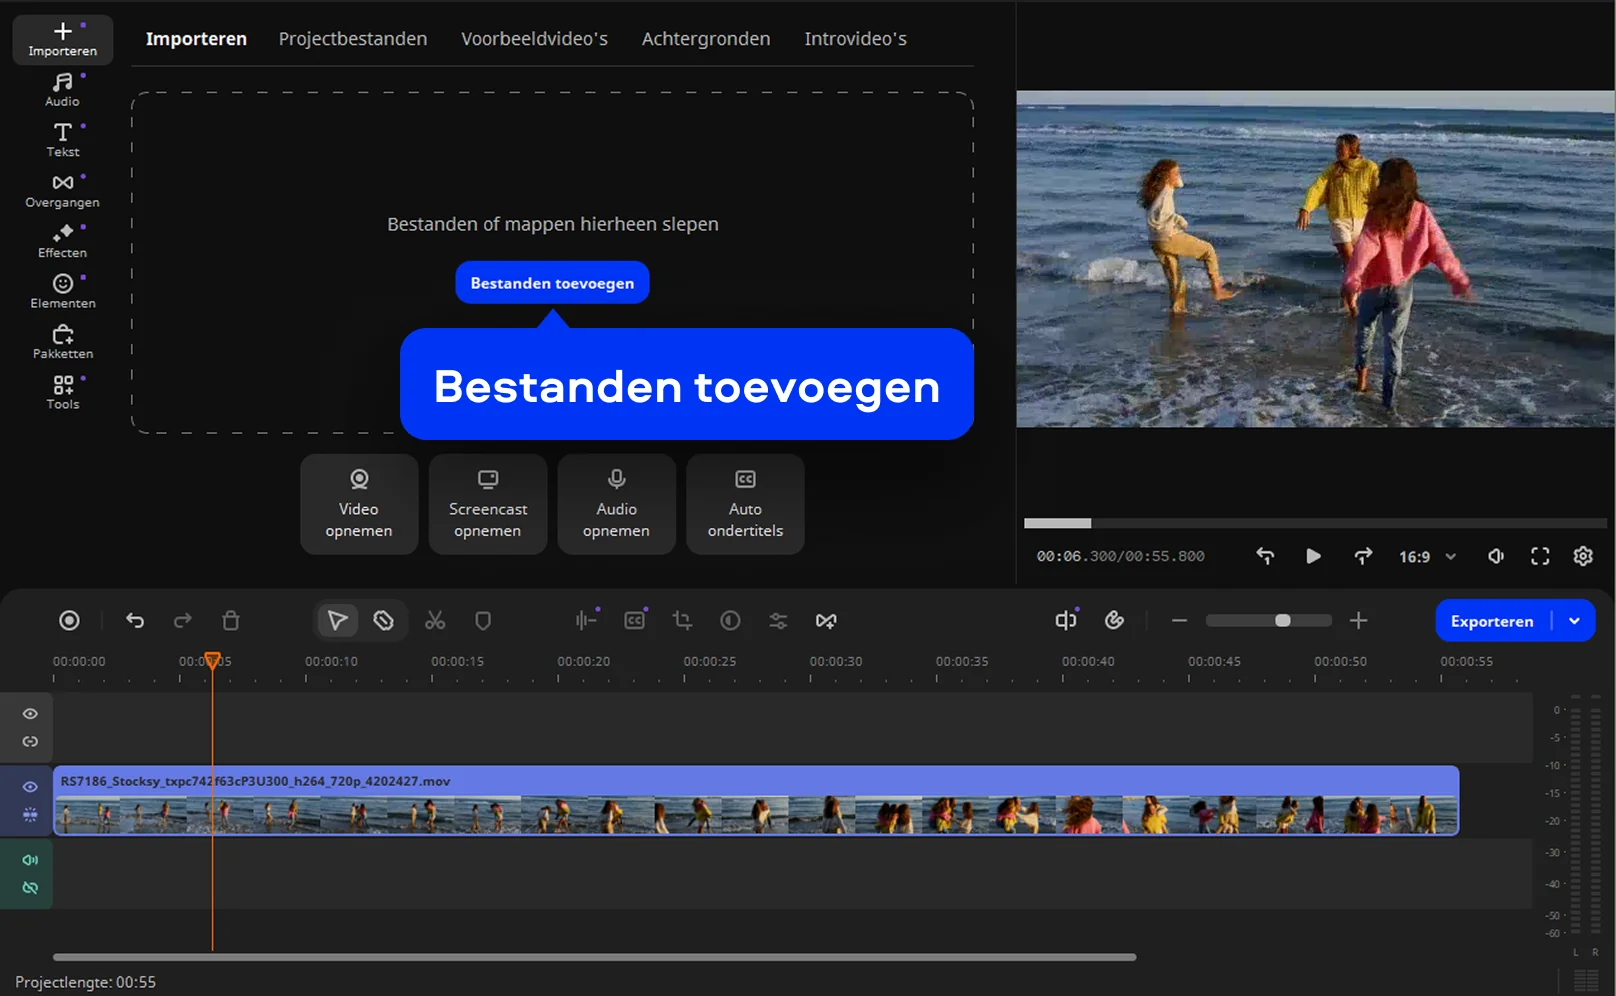Mute the audio track
Image resolution: width=1616 pixels, height=996 pixels.
30,860
